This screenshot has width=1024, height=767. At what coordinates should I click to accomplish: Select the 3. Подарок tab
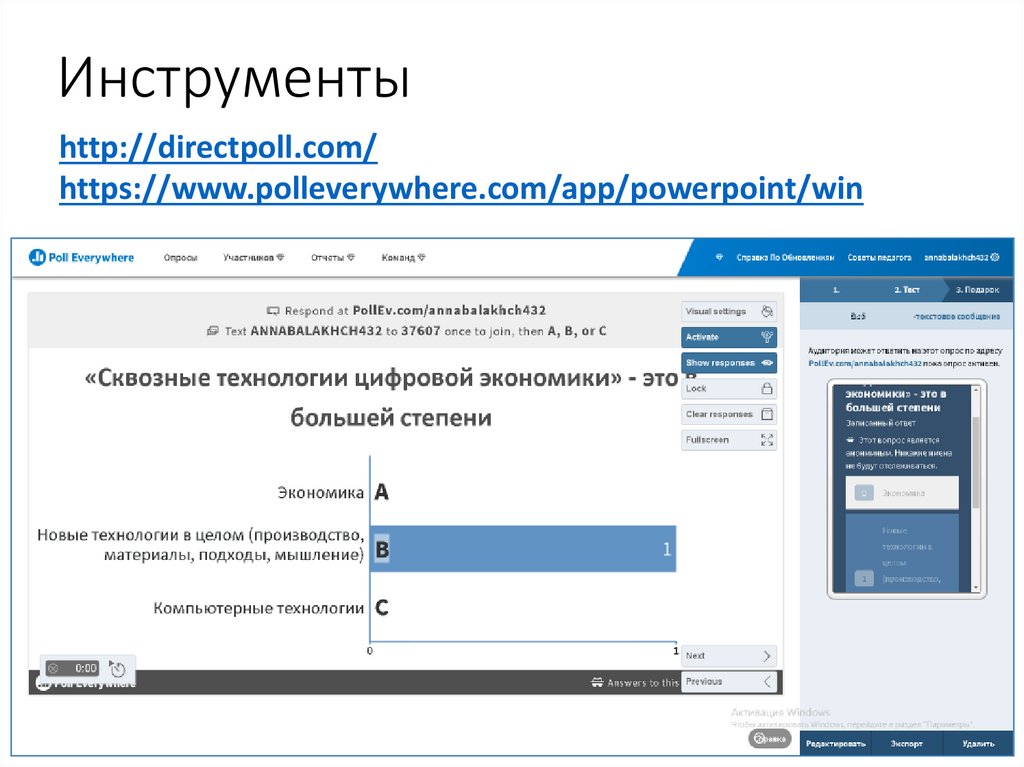coord(978,289)
